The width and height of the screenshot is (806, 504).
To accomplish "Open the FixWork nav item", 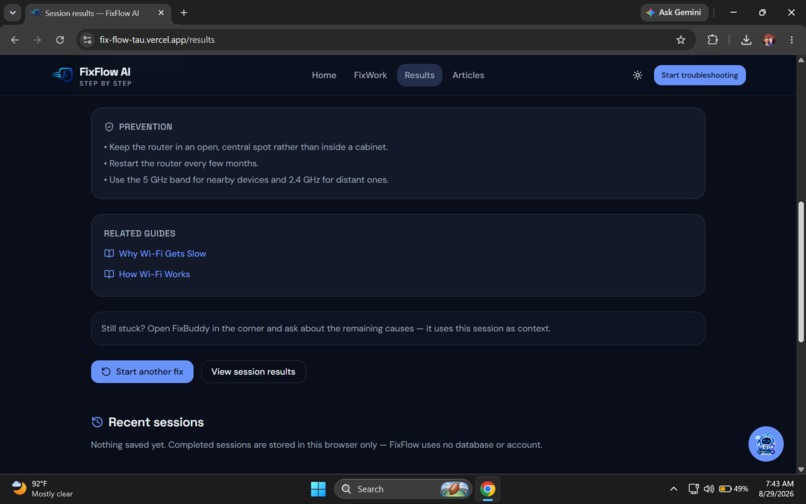I will (x=370, y=75).
